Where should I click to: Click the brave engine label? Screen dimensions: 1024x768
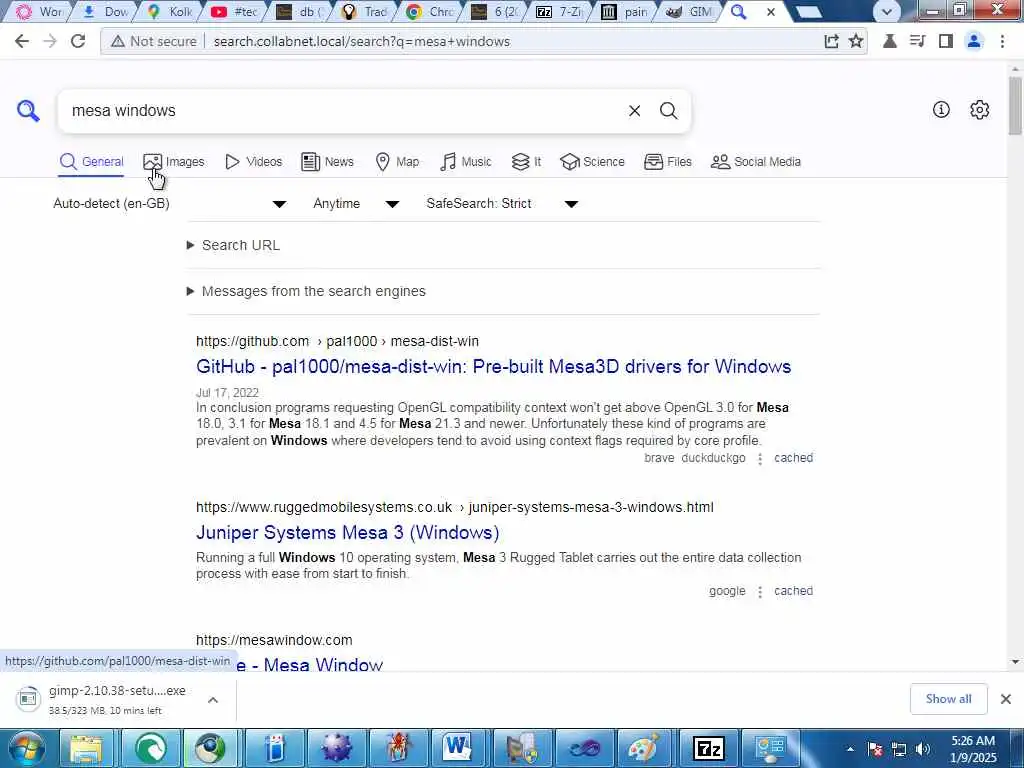click(x=659, y=458)
